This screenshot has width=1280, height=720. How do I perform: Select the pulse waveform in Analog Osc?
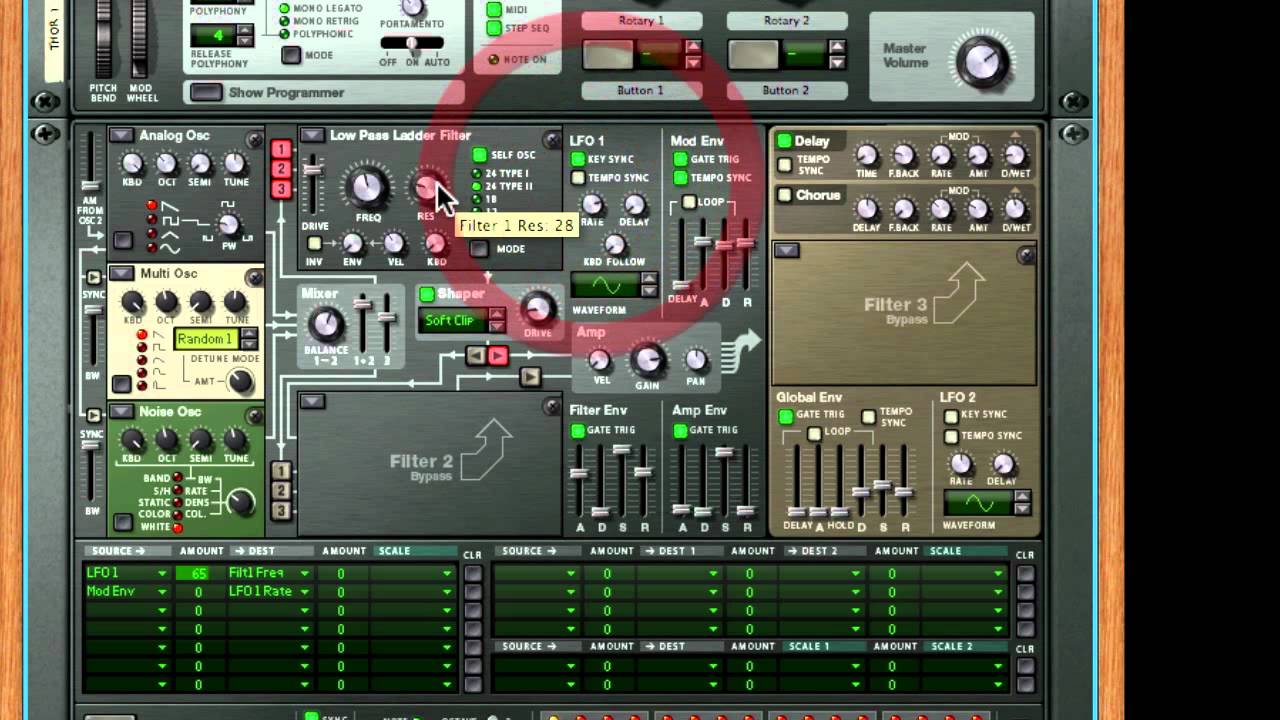[151, 219]
